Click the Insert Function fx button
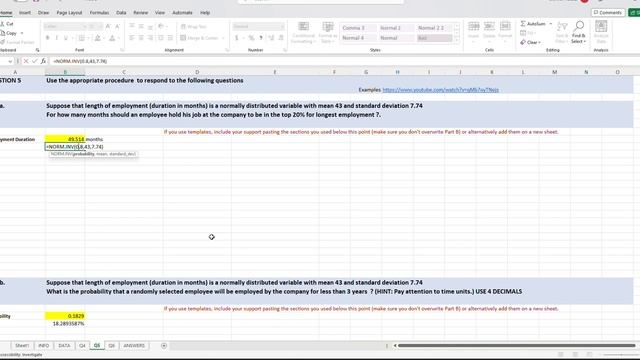 coord(43,61)
